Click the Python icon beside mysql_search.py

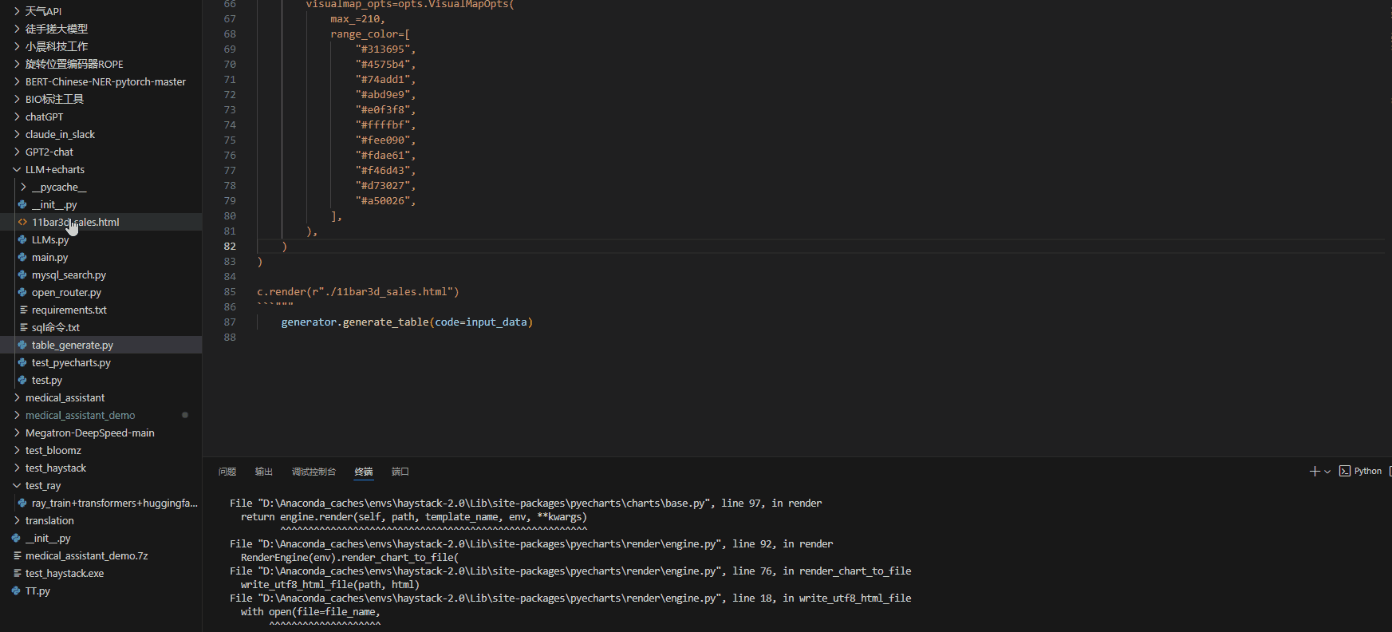pos(23,275)
